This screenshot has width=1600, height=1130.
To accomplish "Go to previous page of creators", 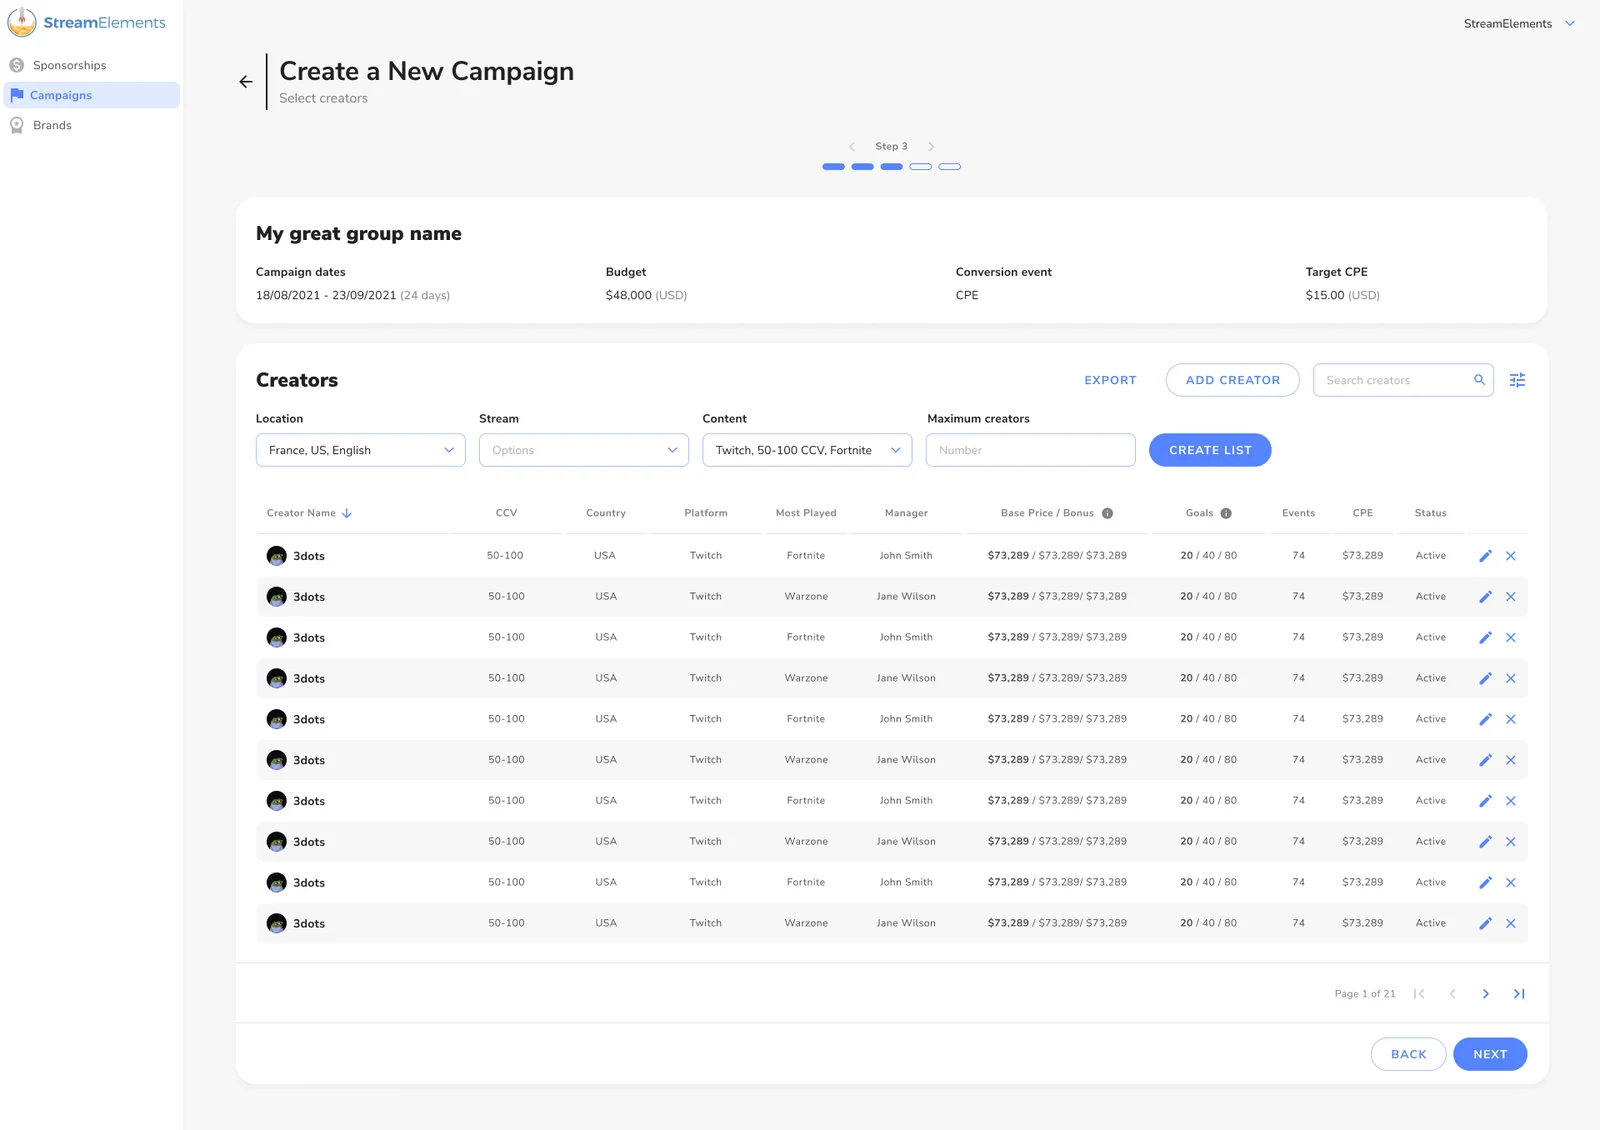I will (1452, 994).
